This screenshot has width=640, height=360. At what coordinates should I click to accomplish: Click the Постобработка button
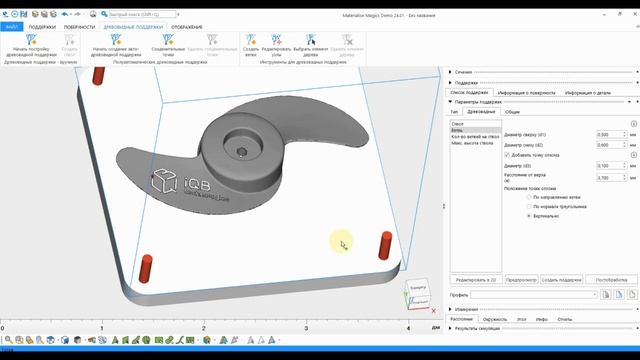611,280
